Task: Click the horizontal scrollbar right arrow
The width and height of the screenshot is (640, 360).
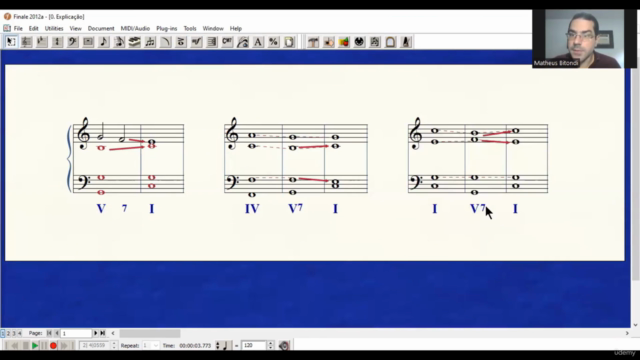Action: point(627,333)
